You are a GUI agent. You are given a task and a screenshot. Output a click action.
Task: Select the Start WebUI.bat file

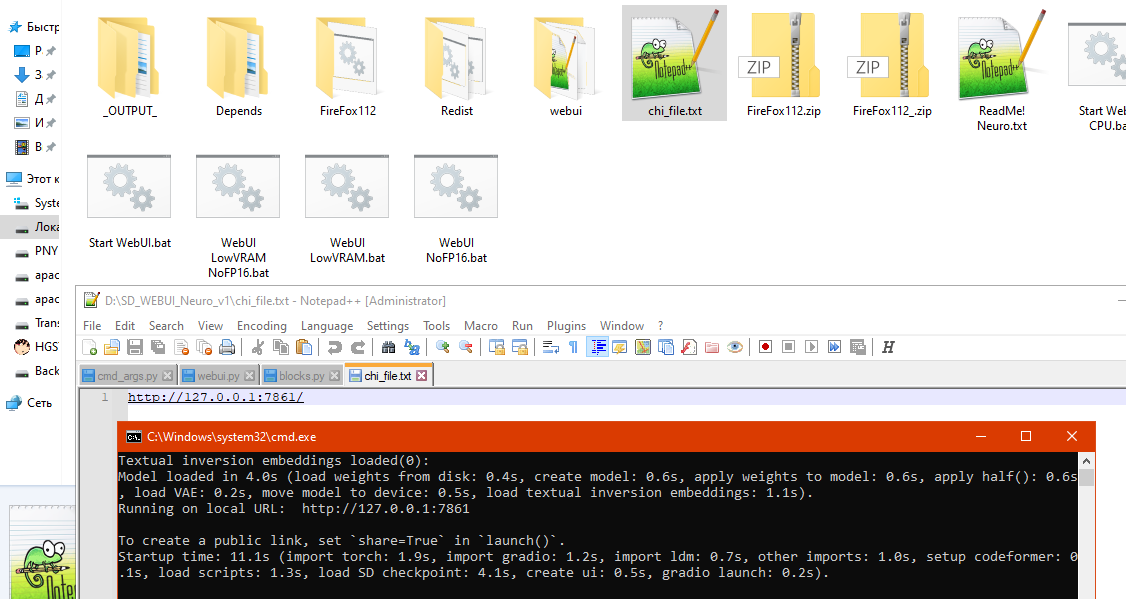[130, 201]
